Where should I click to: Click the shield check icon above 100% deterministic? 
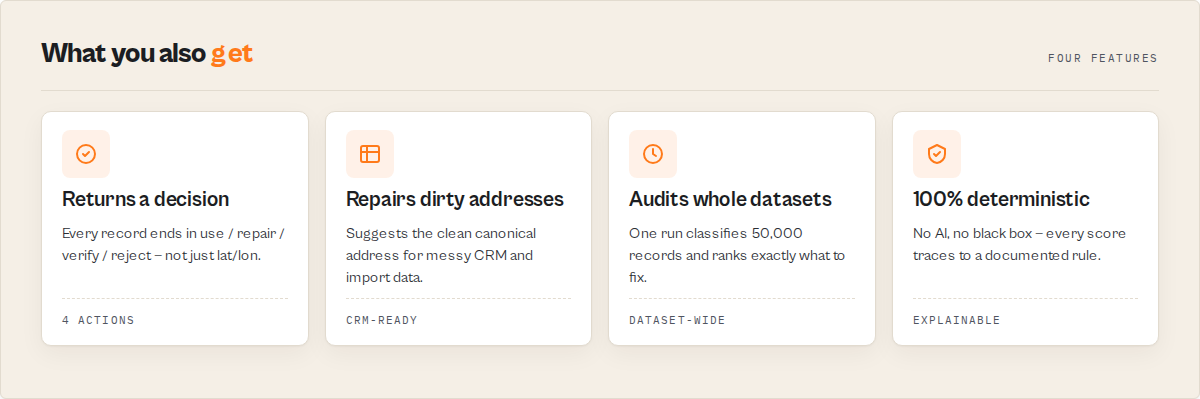coord(937,154)
